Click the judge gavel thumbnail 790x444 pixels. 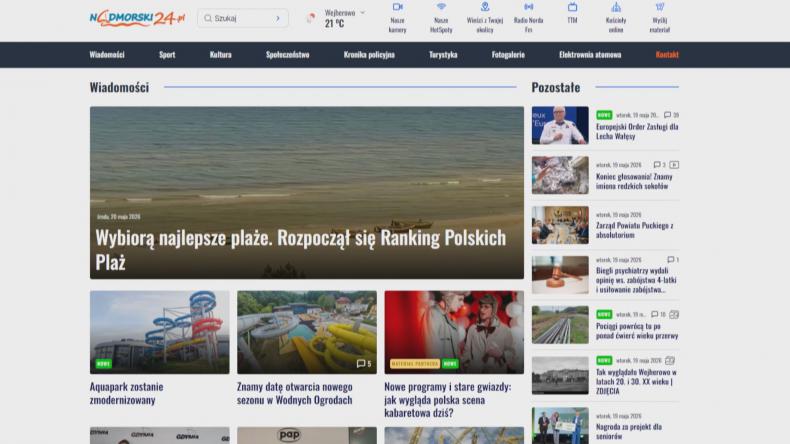coord(560,275)
